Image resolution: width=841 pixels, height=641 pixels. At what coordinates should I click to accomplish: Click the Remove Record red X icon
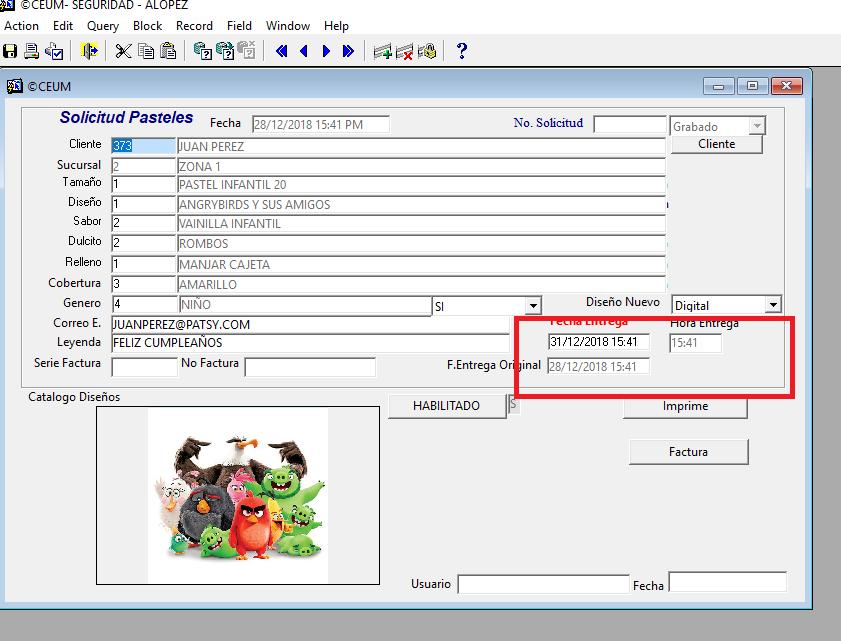pos(404,51)
